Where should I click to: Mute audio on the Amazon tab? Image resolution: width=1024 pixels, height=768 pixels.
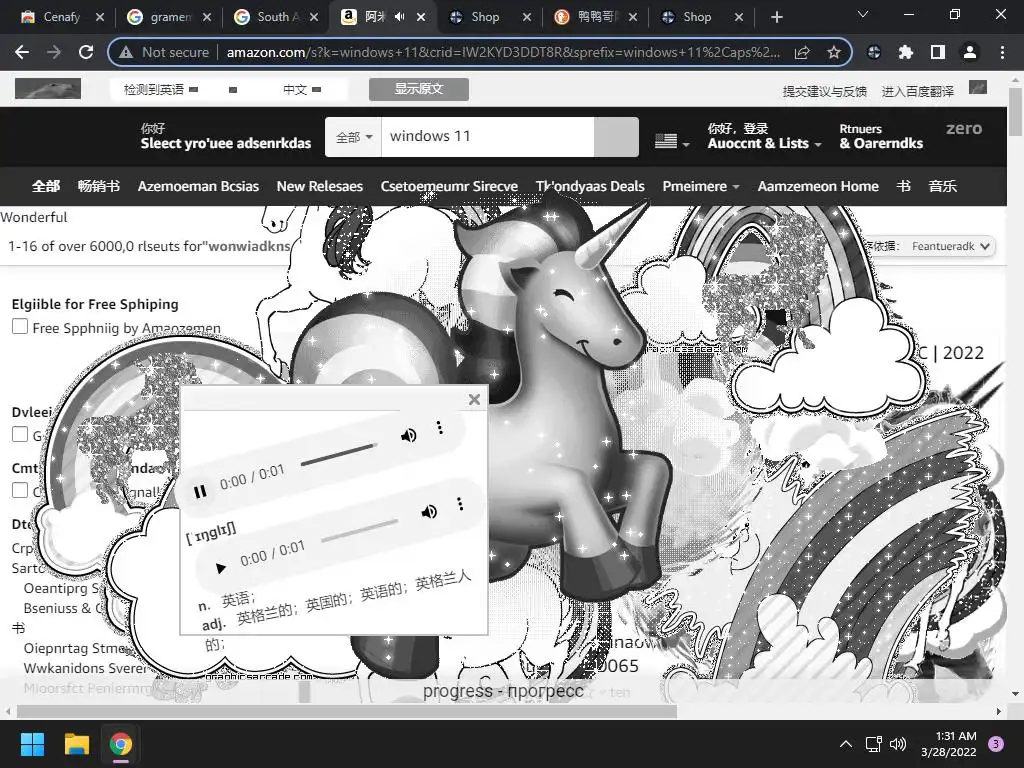pos(400,17)
